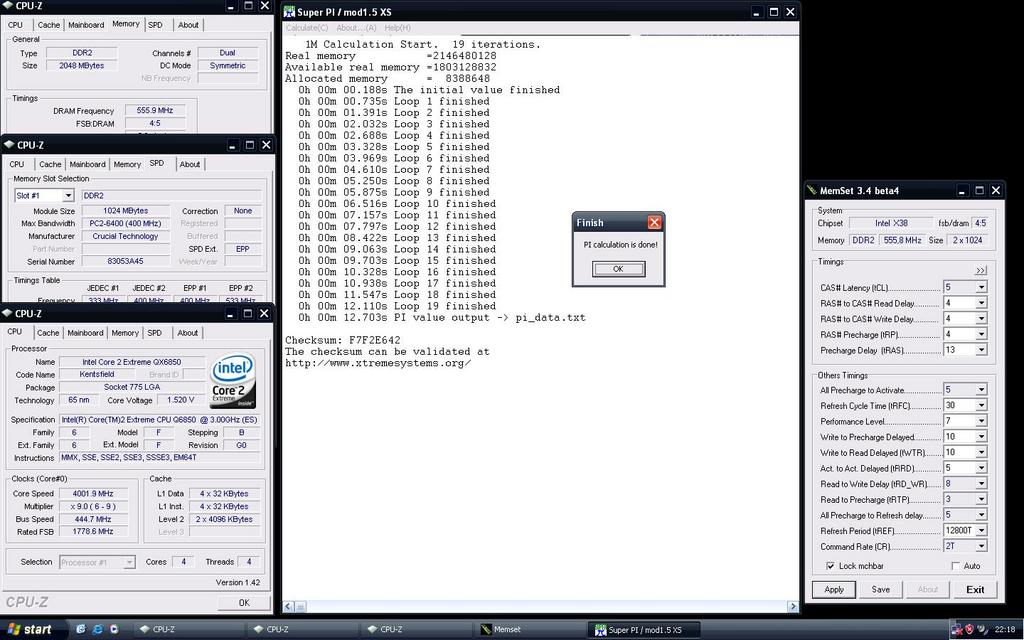Open the CAS# Latency (tCL) dropdown
This screenshot has height=640, width=1024.
click(981, 287)
